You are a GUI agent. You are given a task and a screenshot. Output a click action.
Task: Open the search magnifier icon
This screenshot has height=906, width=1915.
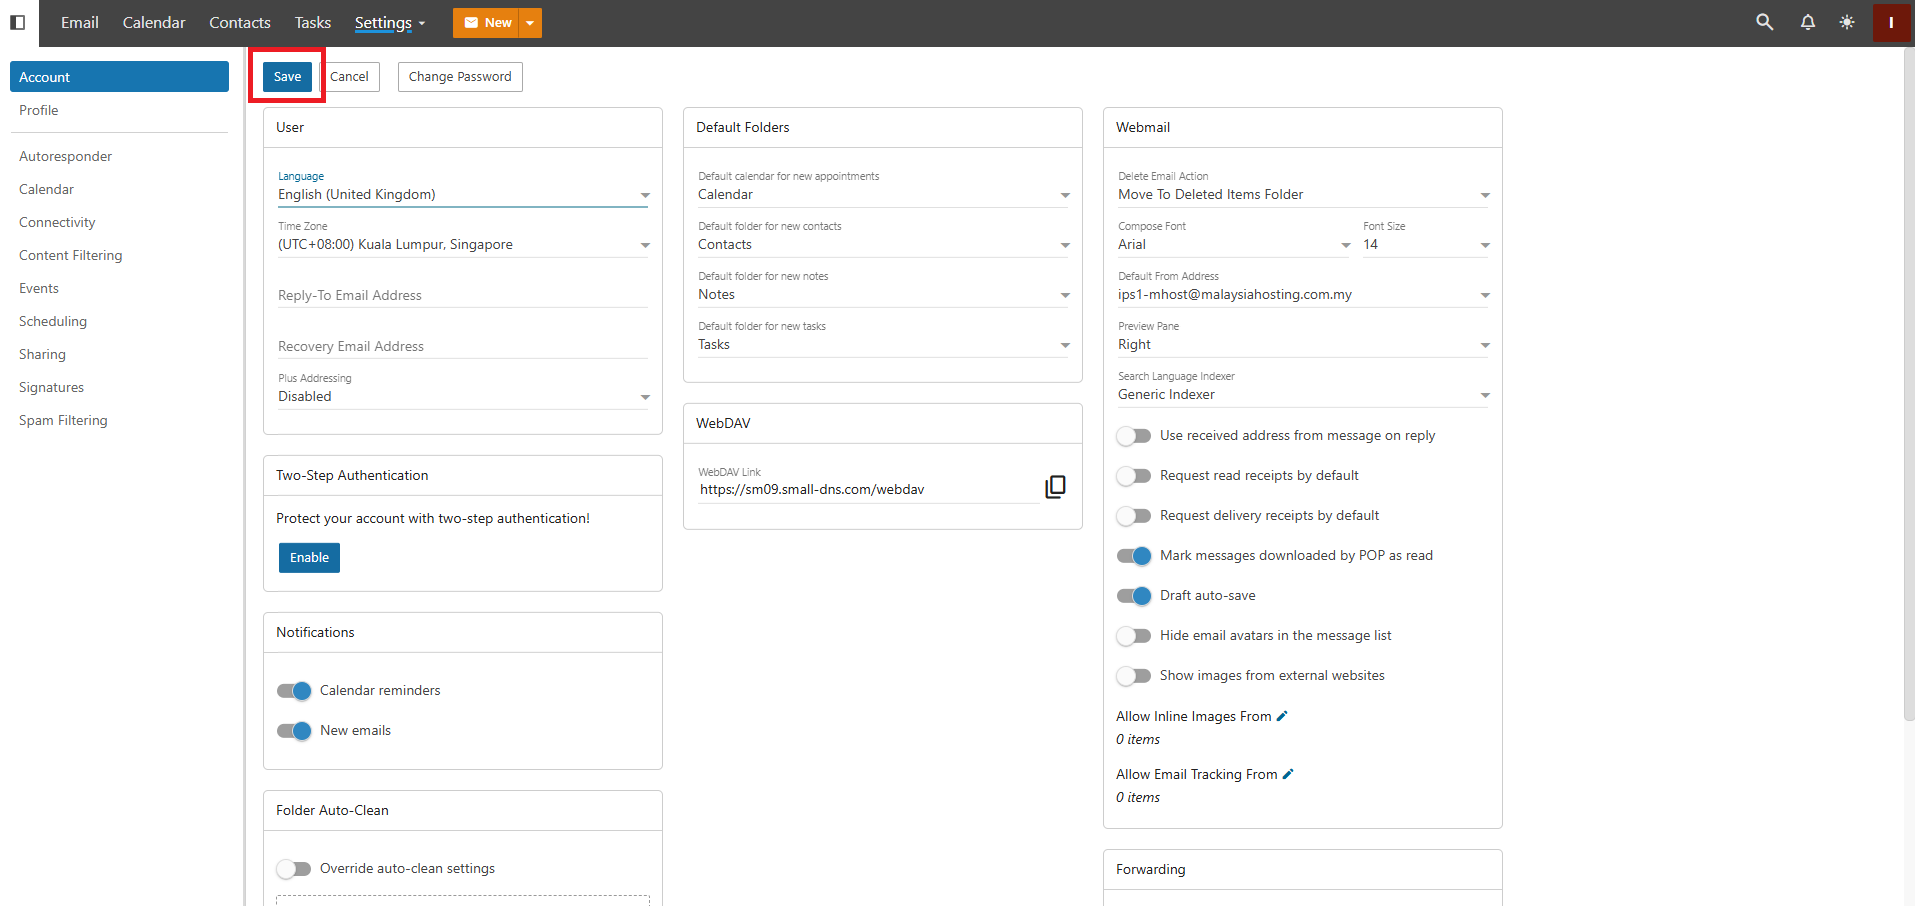(x=1765, y=22)
